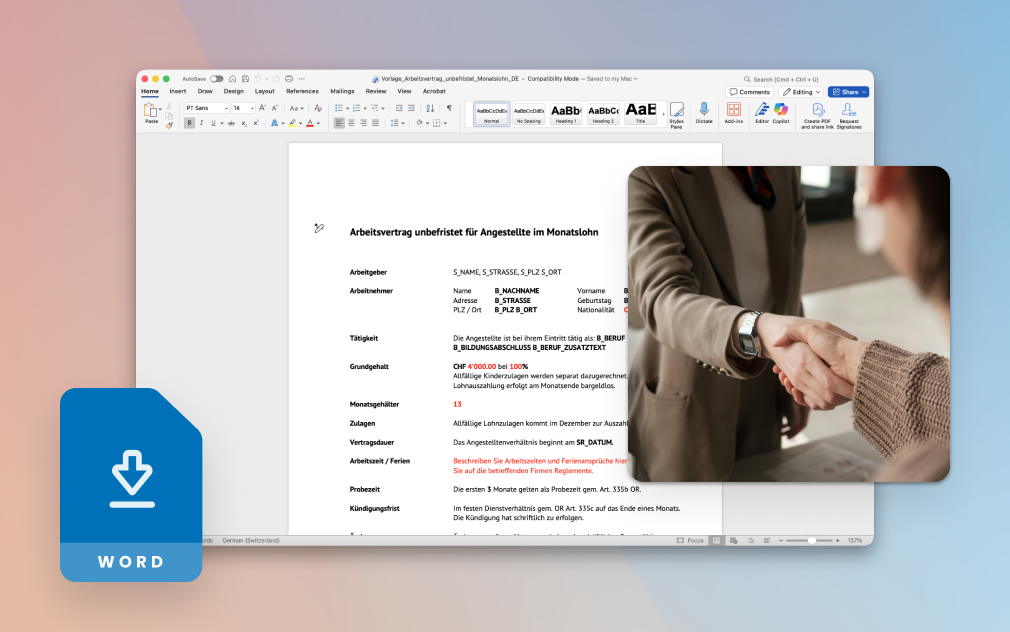Image resolution: width=1010 pixels, height=632 pixels.
Task: Apply the Title style
Action: (640, 113)
